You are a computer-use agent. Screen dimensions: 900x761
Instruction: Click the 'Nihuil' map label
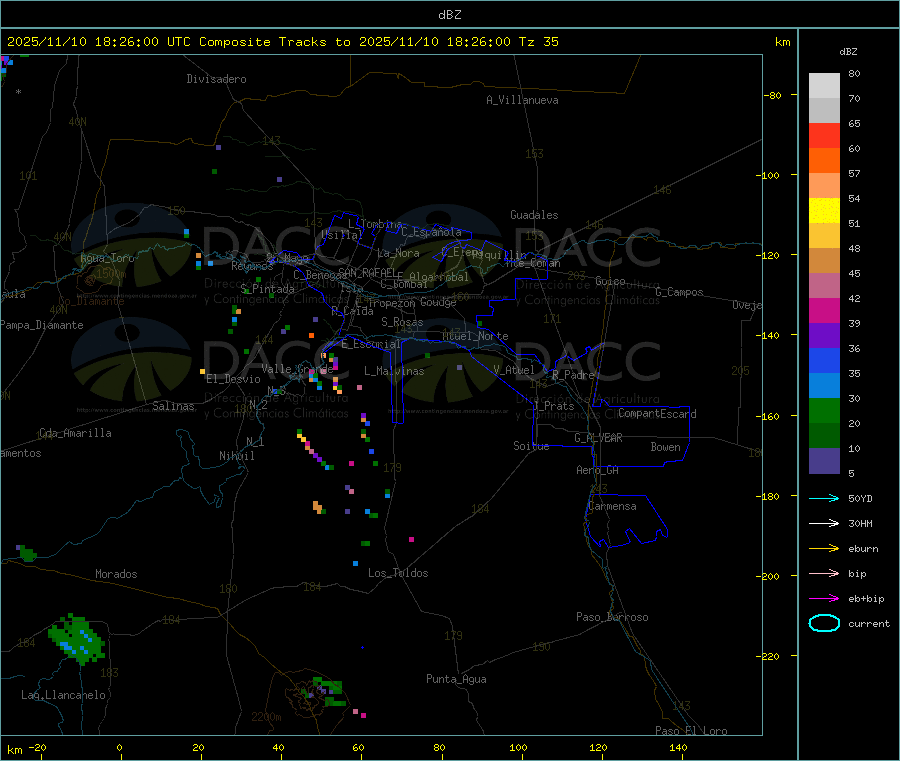click(236, 456)
